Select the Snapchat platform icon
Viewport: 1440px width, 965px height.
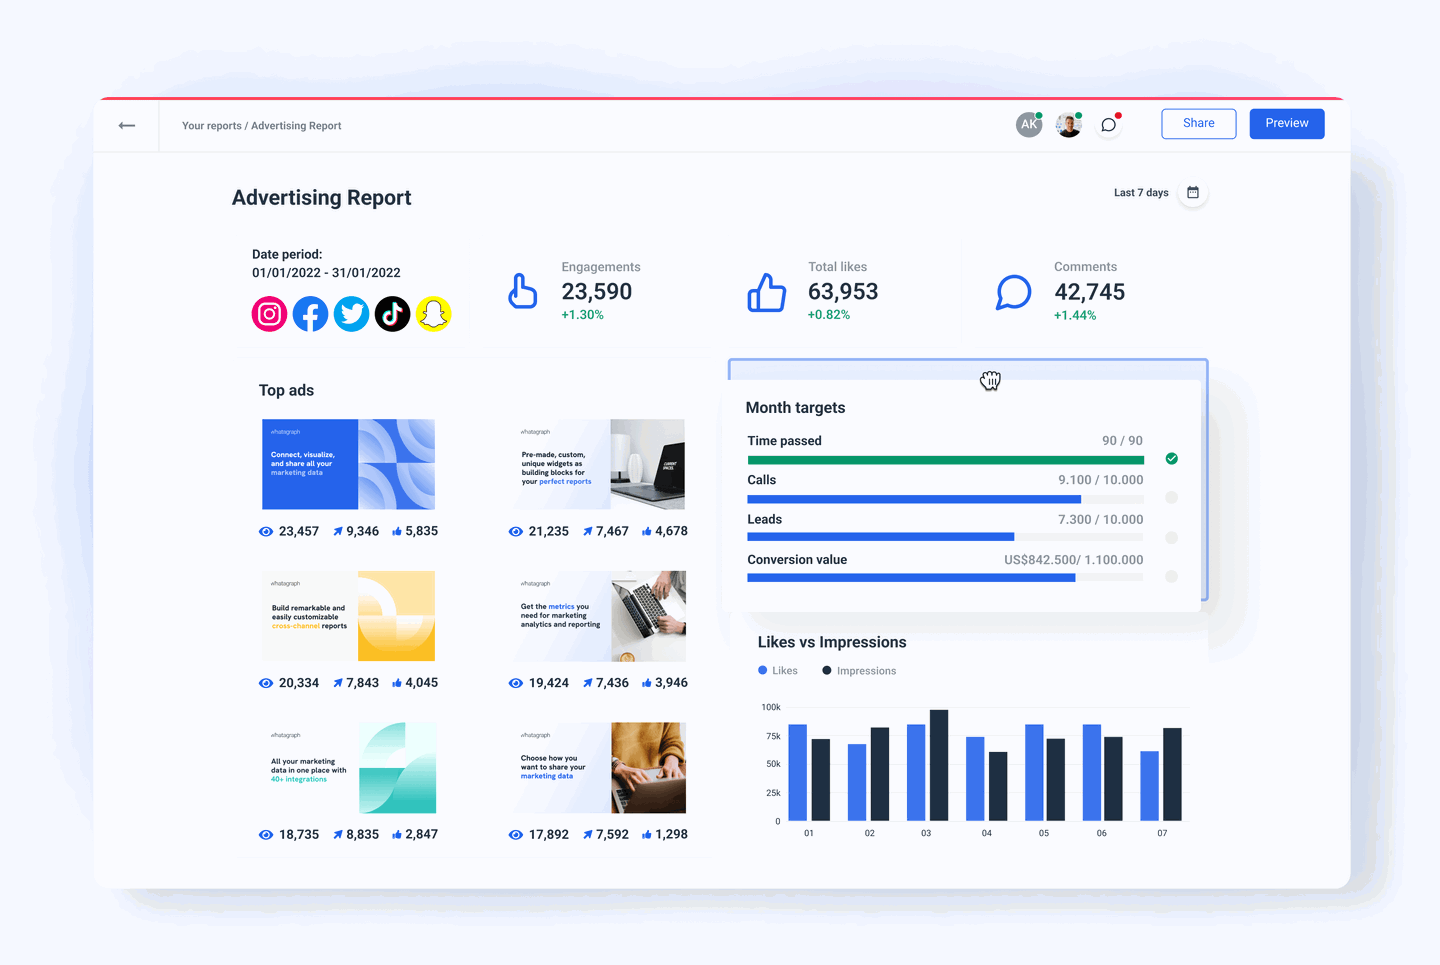(x=433, y=313)
